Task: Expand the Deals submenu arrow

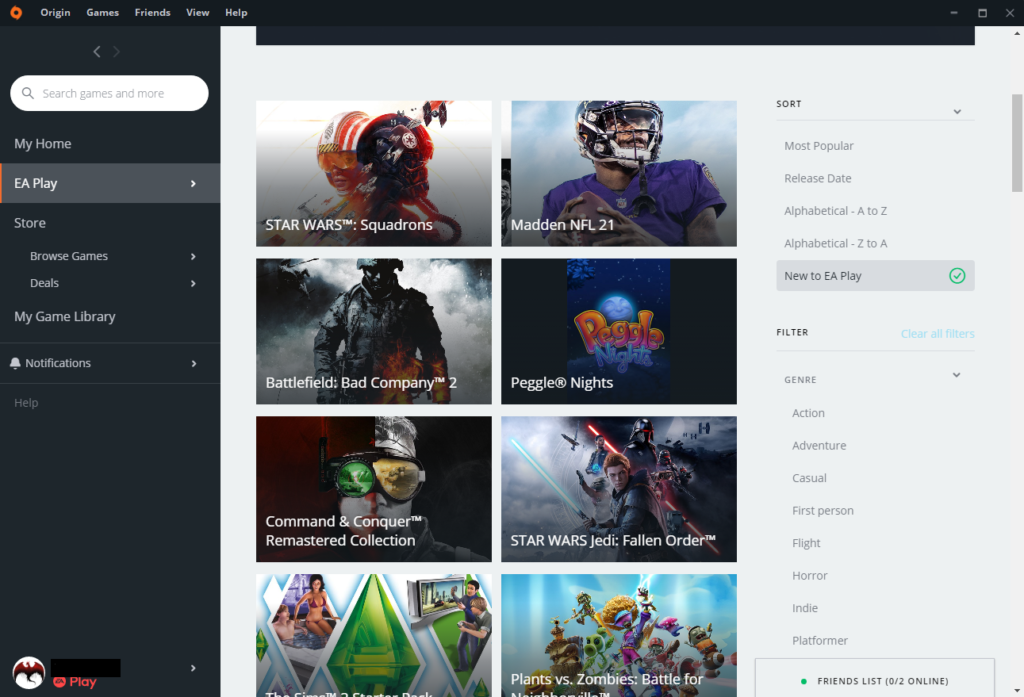Action: 193,284
